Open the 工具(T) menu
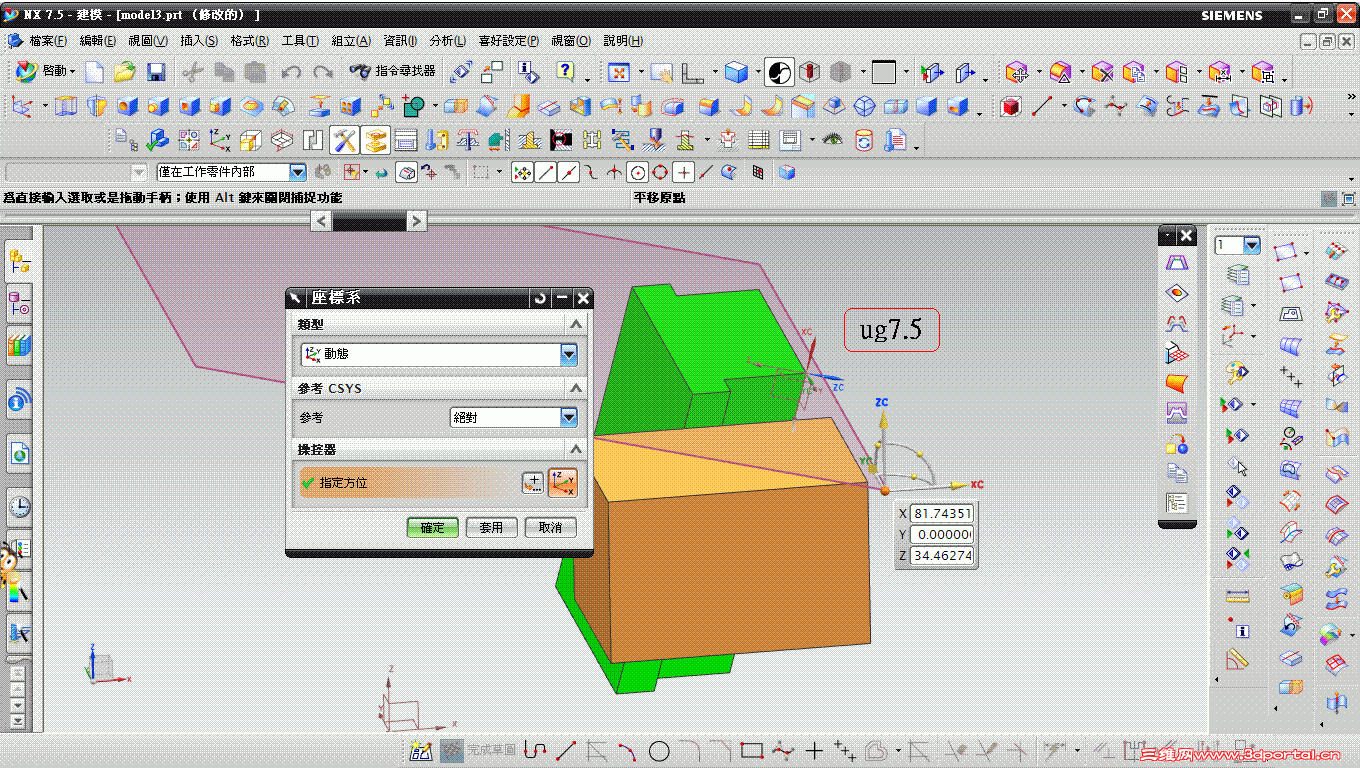This screenshot has height=768, width=1360. point(300,41)
